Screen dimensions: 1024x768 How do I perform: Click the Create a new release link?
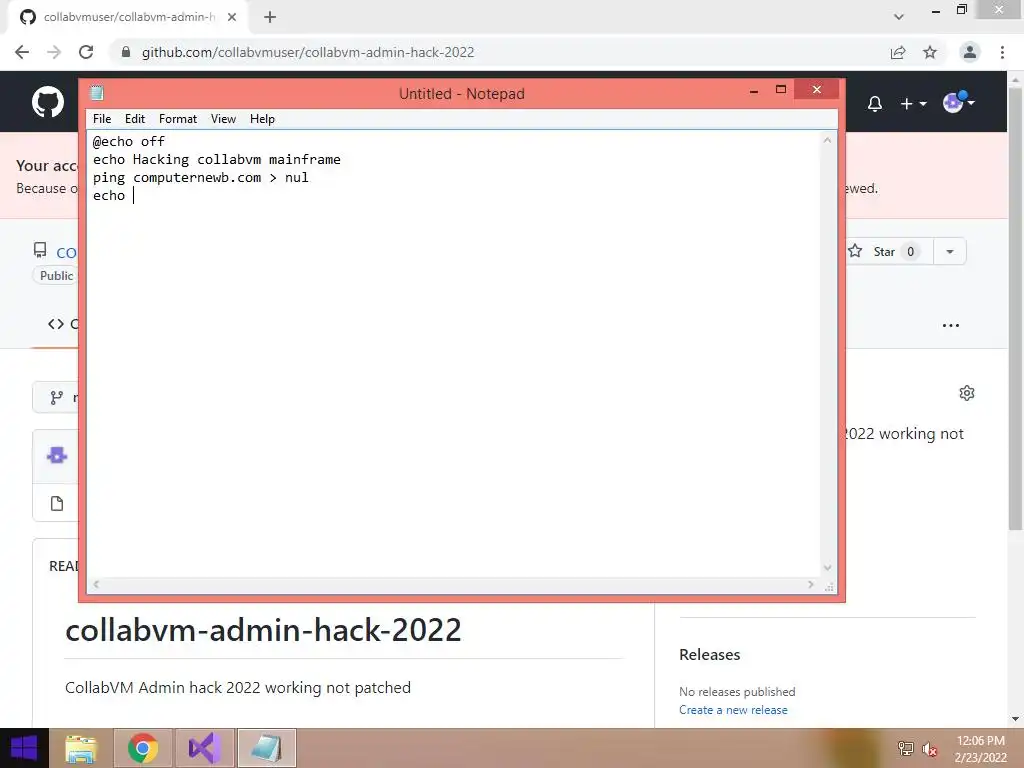click(733, 710)
